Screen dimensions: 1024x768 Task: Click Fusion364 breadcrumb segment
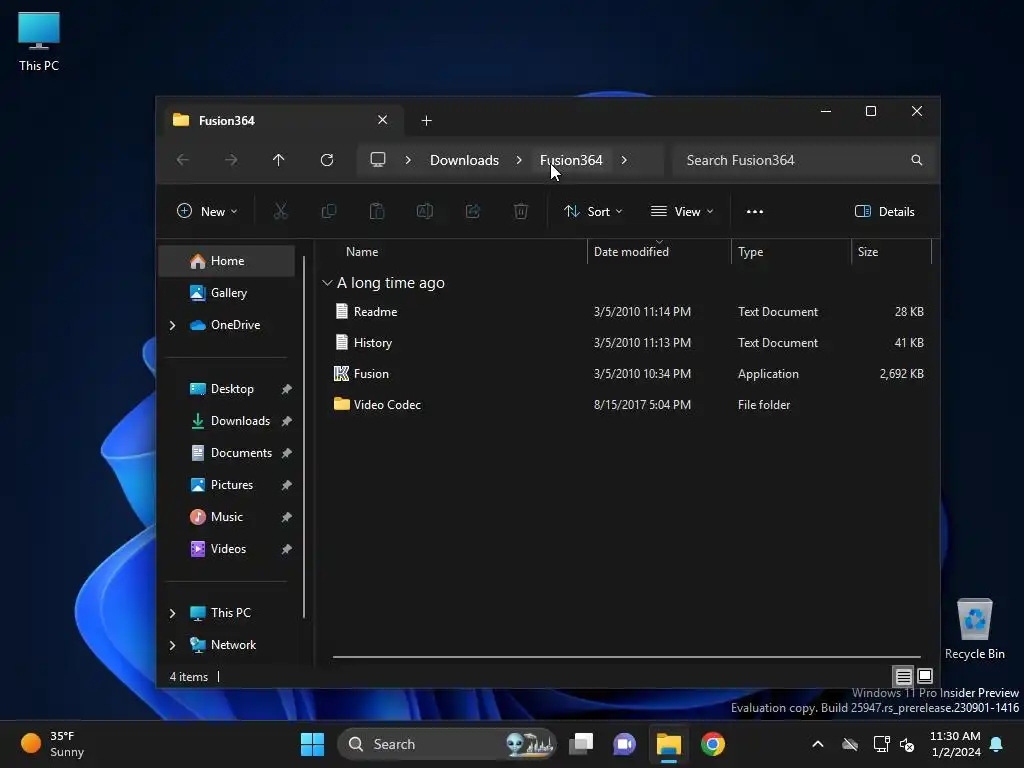(571, 160)
